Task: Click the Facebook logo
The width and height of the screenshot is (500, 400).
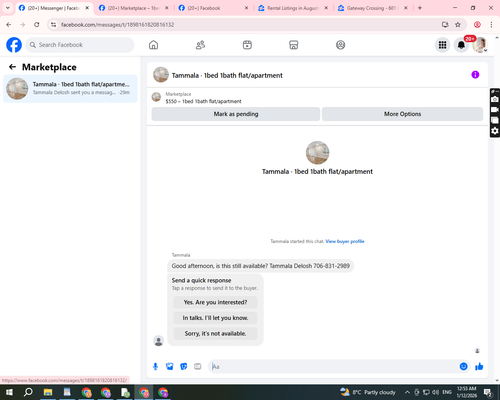Action: click(14, 45)
